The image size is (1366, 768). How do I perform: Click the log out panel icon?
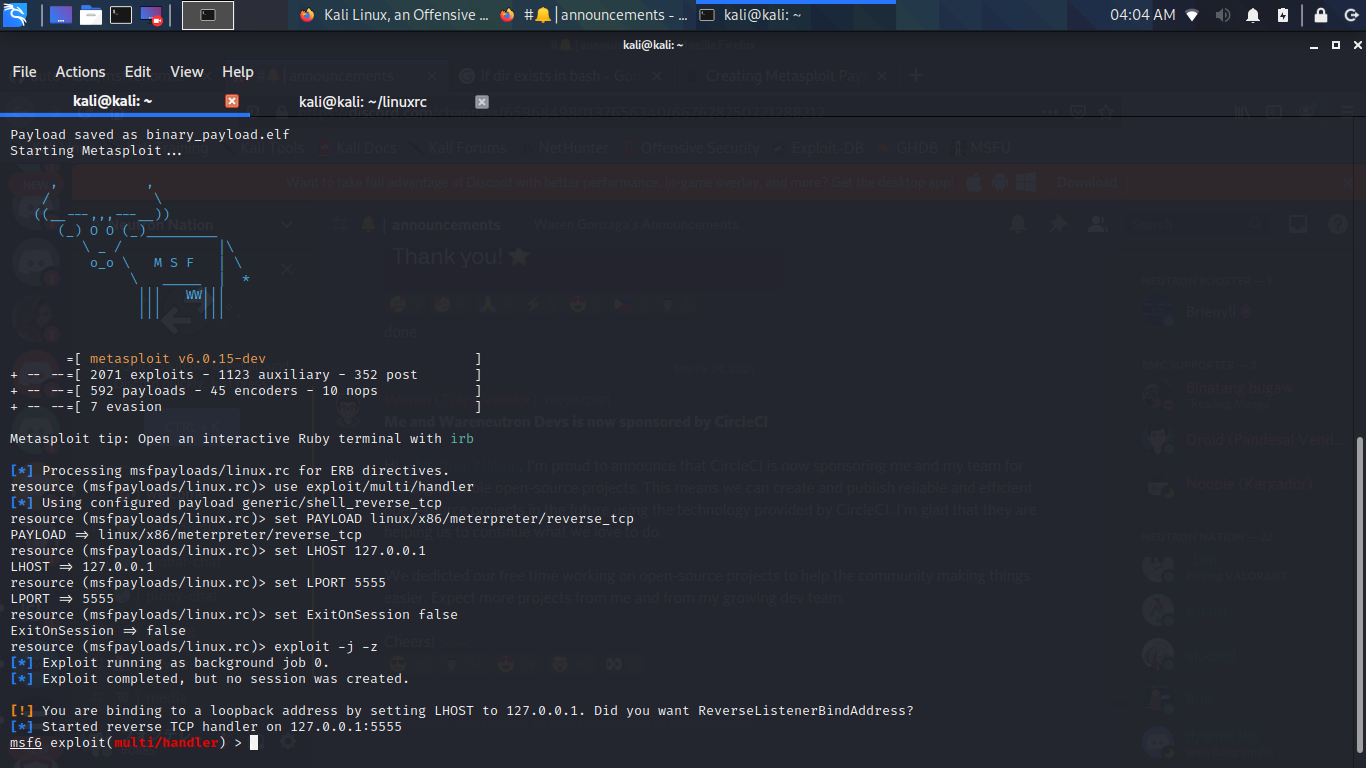coord(1351,15)
